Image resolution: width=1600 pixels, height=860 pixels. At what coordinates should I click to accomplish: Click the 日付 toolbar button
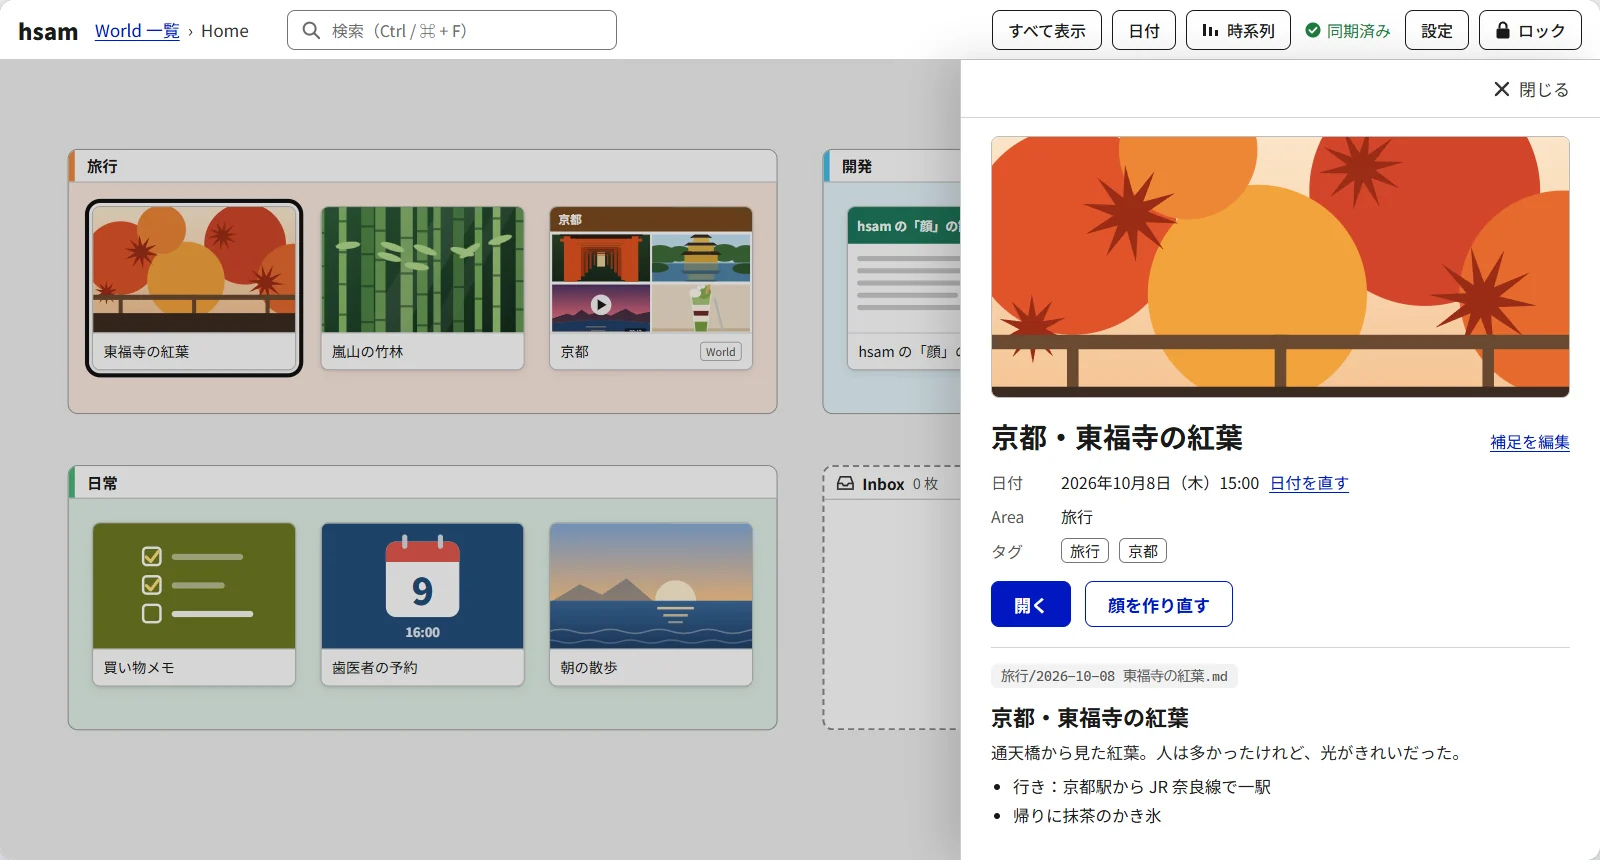point(1144,31)
